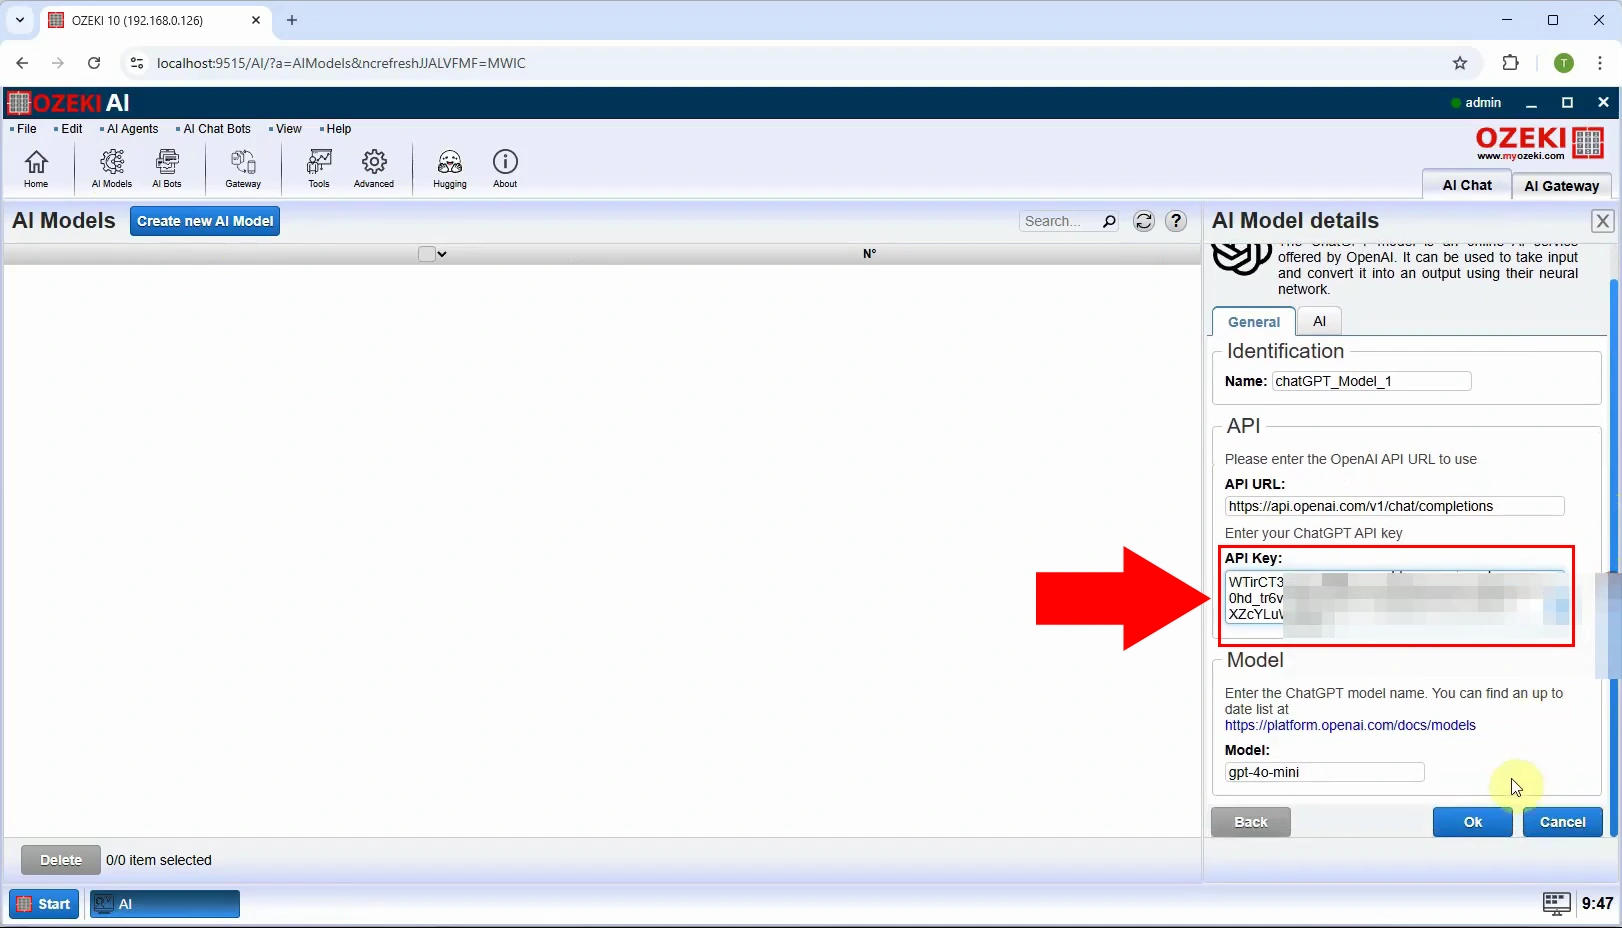The height and width of the screenshot is (928, 1622).
Task: Minimize the Ozeki AI inner window
Action: point(1531,103)
